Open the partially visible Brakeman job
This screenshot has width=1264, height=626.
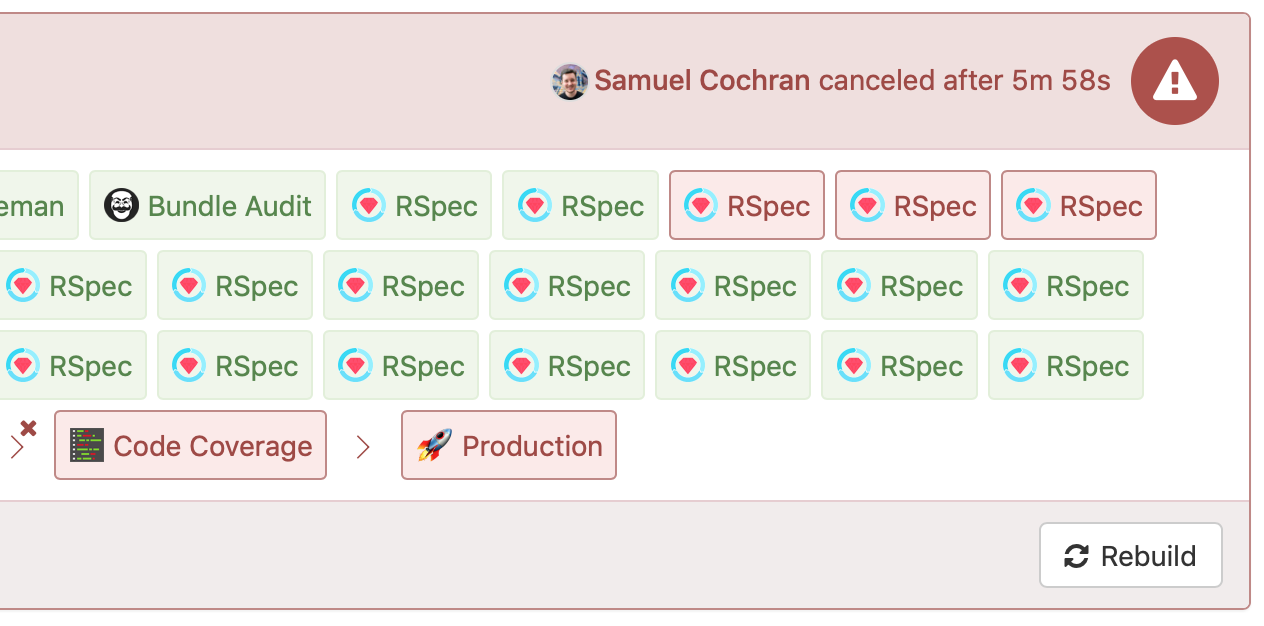point(33,206)
